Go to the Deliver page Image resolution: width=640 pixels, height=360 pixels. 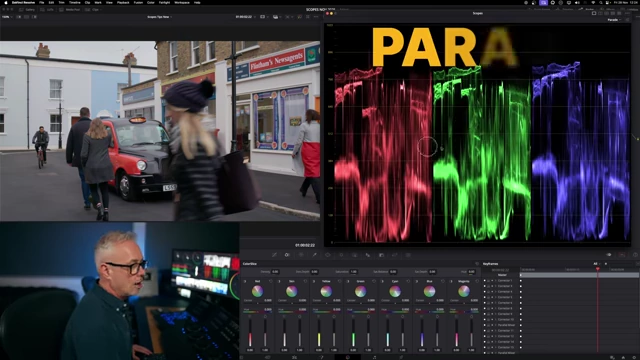click(401, 357)
